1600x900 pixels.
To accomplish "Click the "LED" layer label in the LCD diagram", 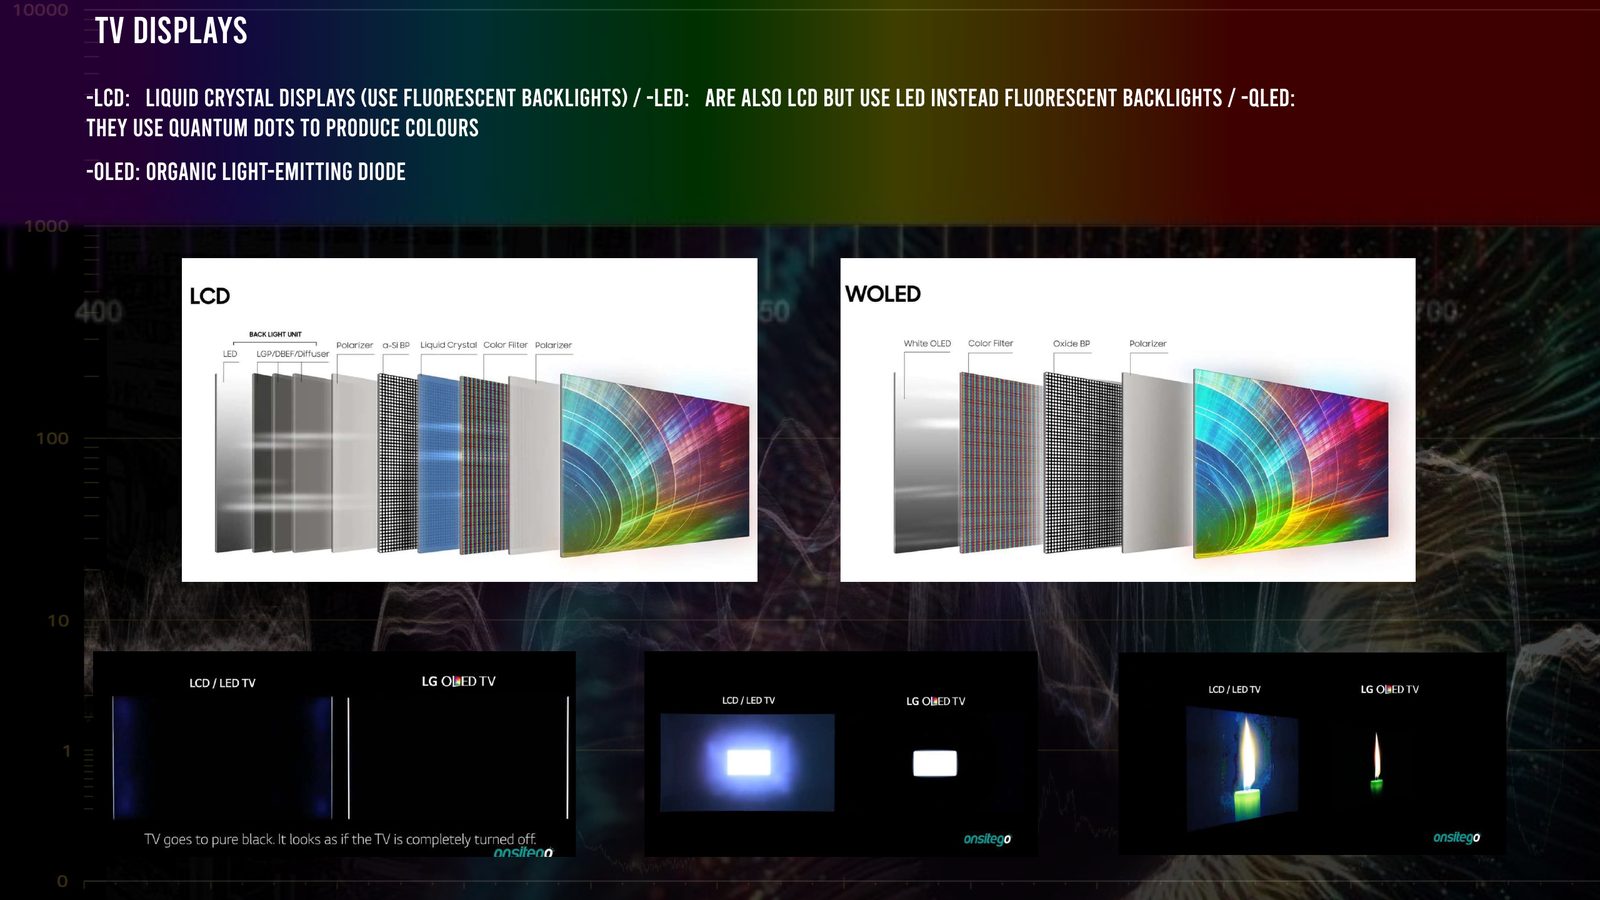I will tap(230, 354).
